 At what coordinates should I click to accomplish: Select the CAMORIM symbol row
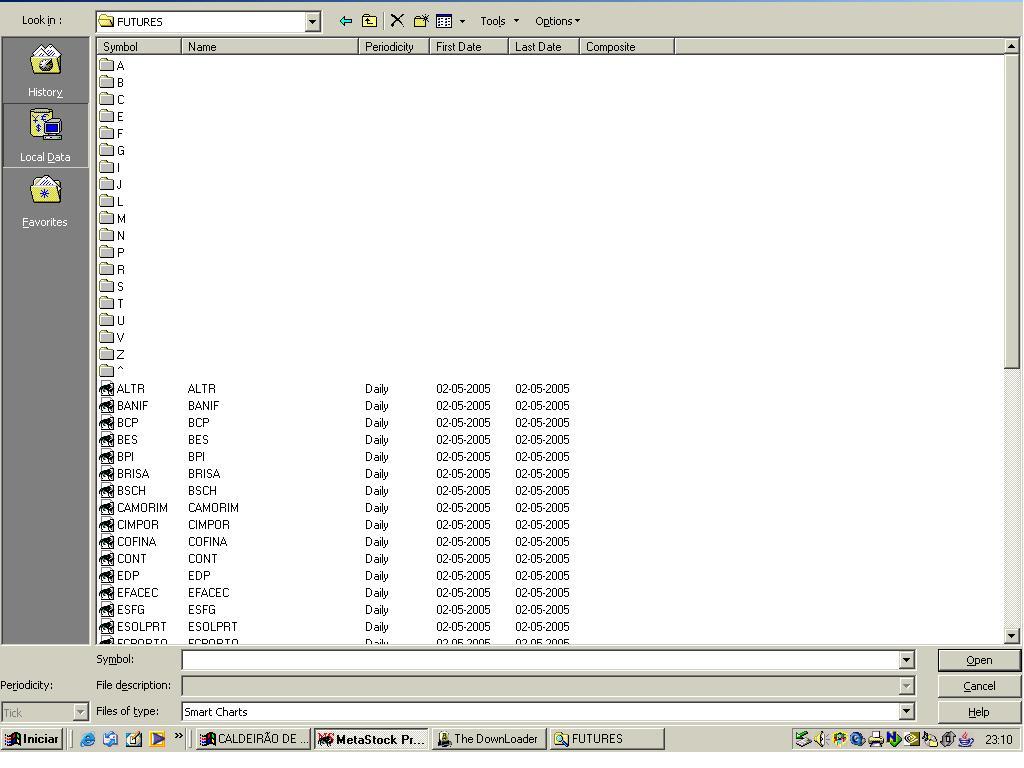(x=142, y=507)
